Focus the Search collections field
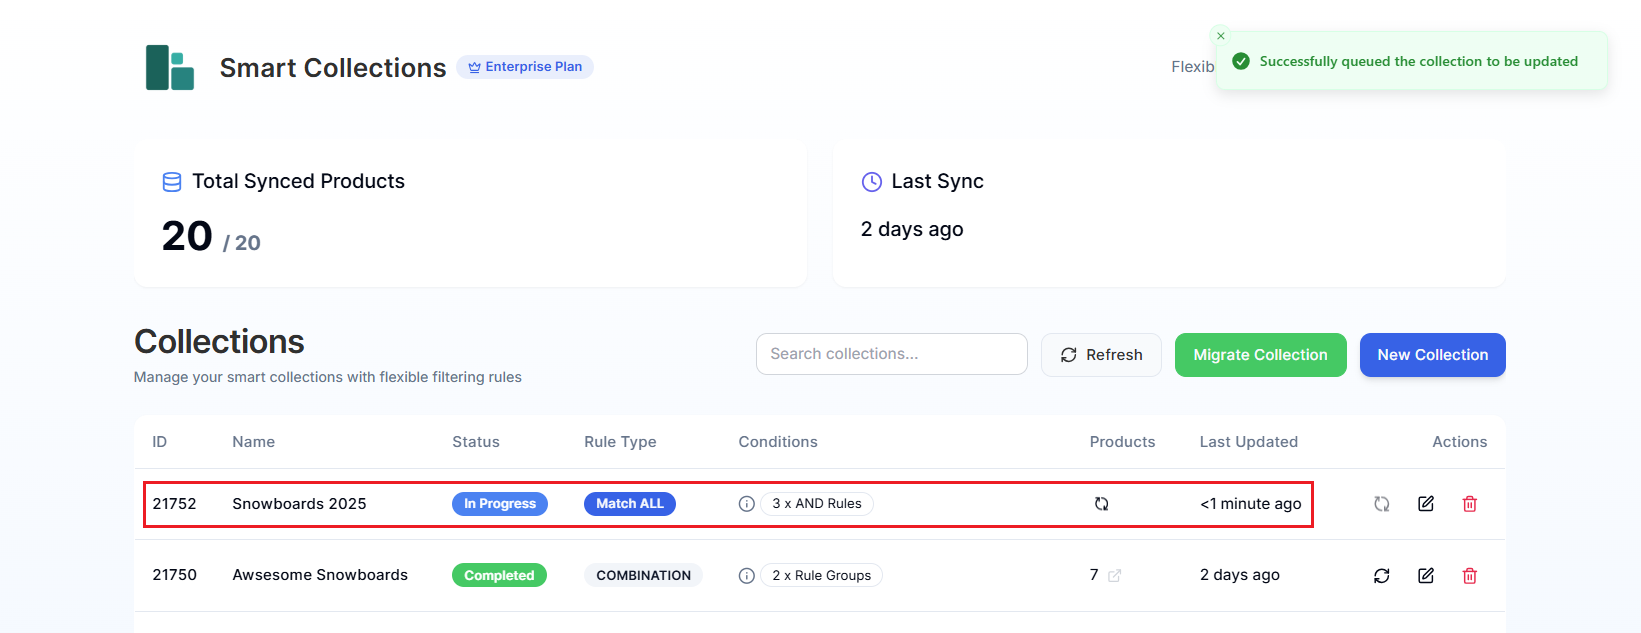The height and width of the screenshot is (633, 1641). tap(891, 354)
